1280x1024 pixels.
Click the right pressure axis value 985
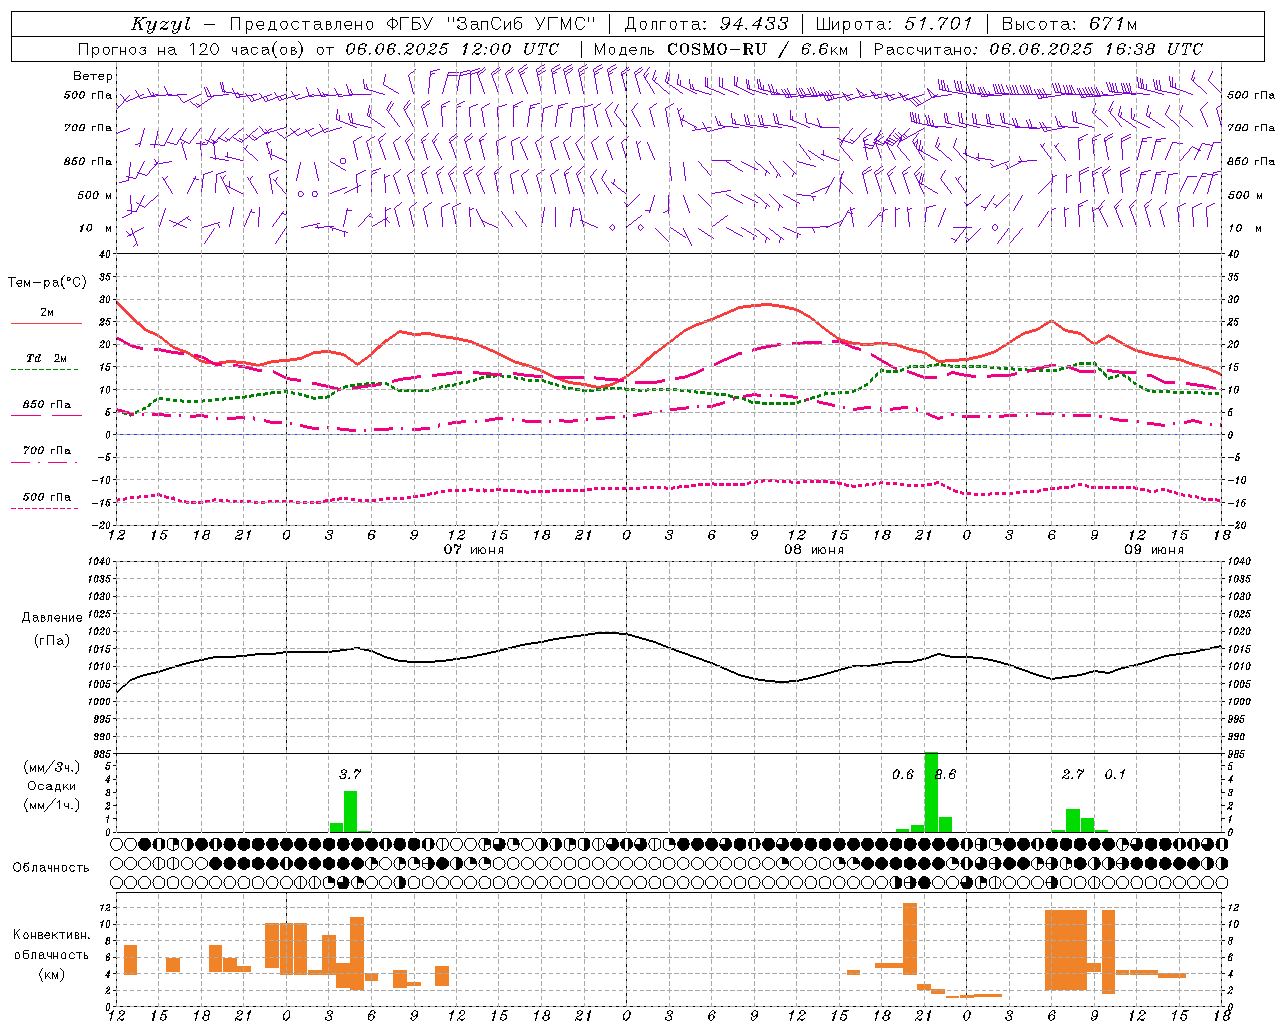pyautogui.click(x=1238, y=754)
